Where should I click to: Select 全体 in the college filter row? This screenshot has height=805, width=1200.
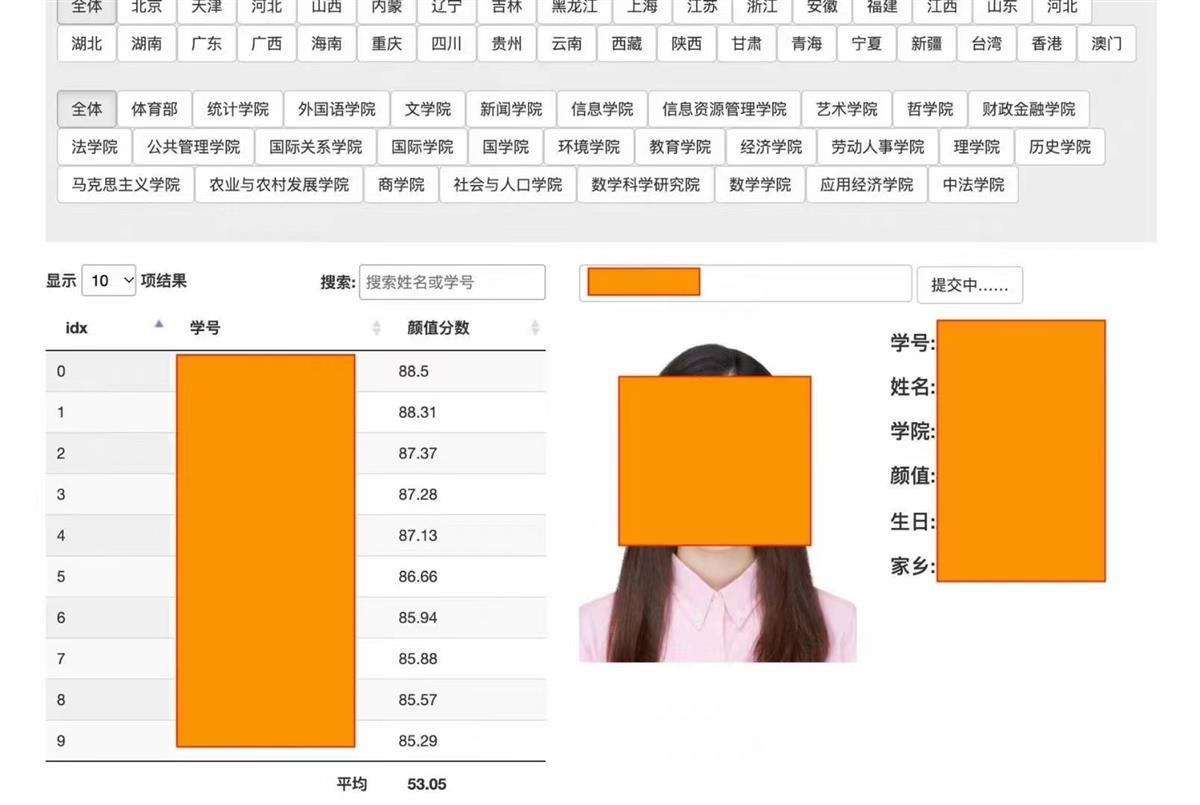click(87, 109)
